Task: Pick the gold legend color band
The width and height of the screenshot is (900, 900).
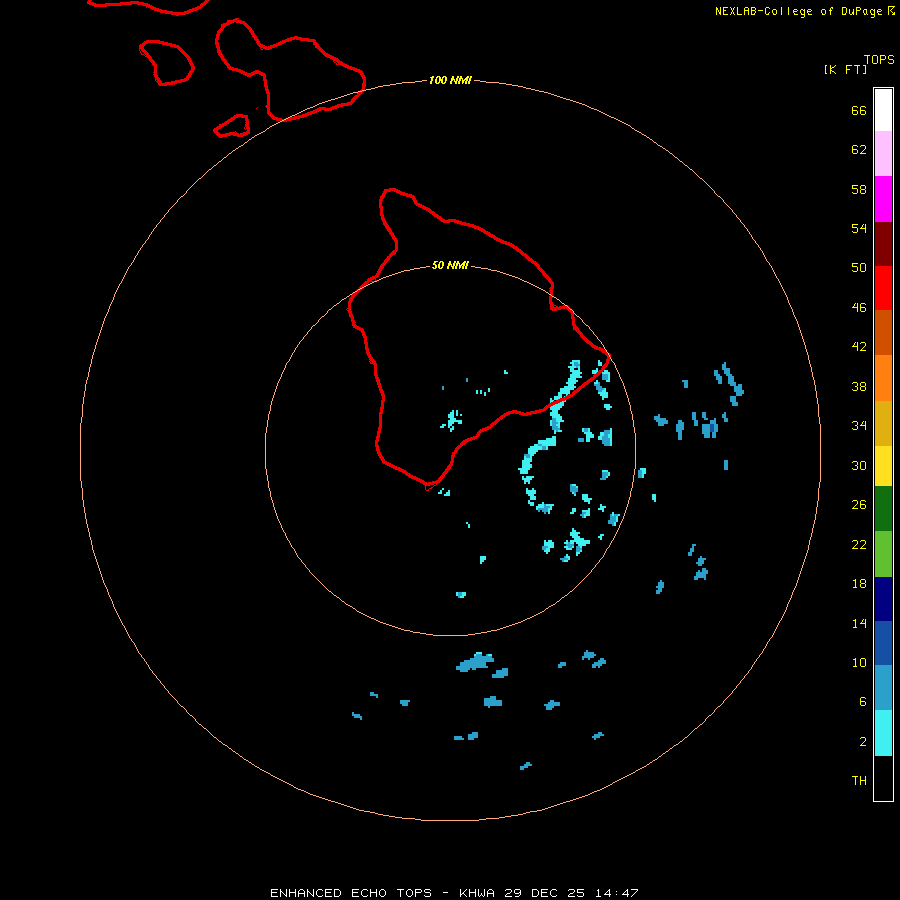Action: [883, 423]
